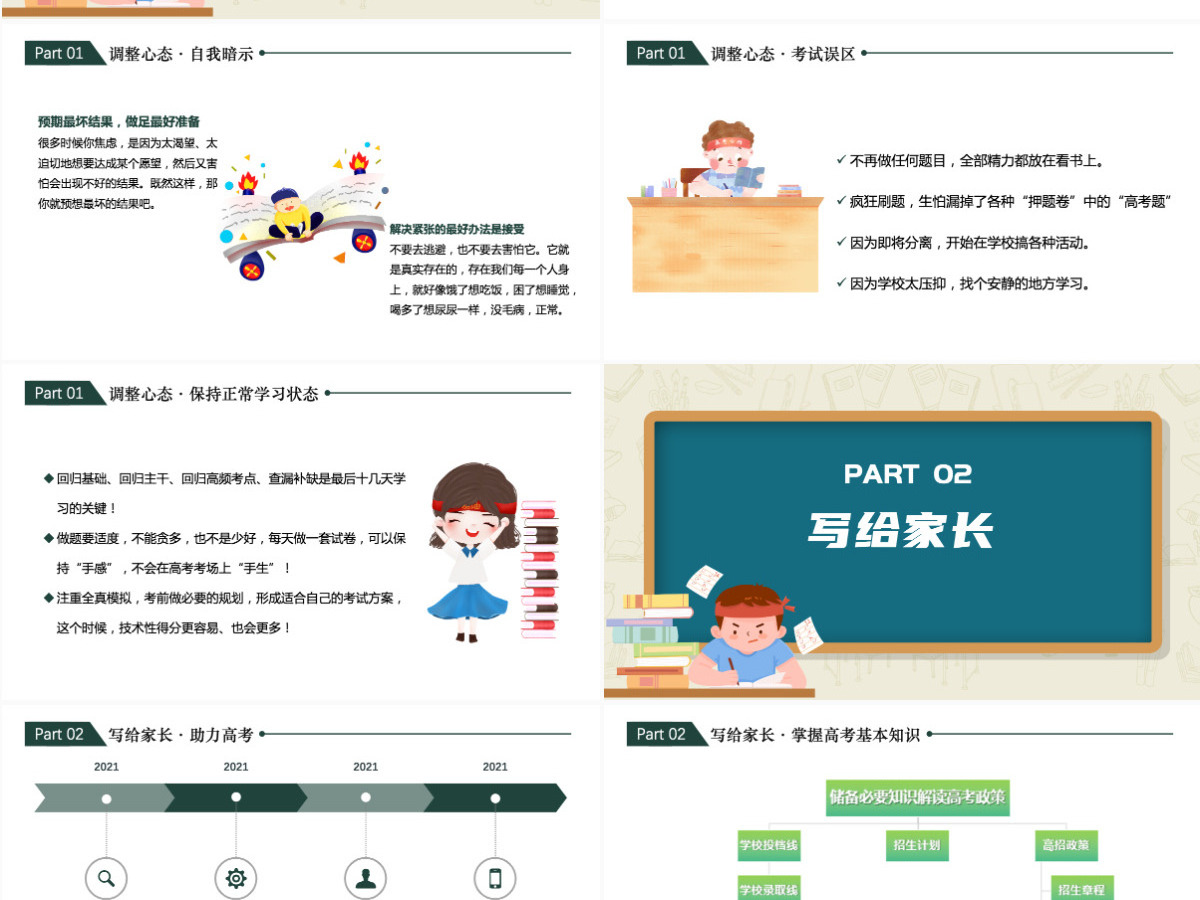The image size is (1200, 900).
Task: Click the text line starting 回归基础
Action: [x=231, y=479]
